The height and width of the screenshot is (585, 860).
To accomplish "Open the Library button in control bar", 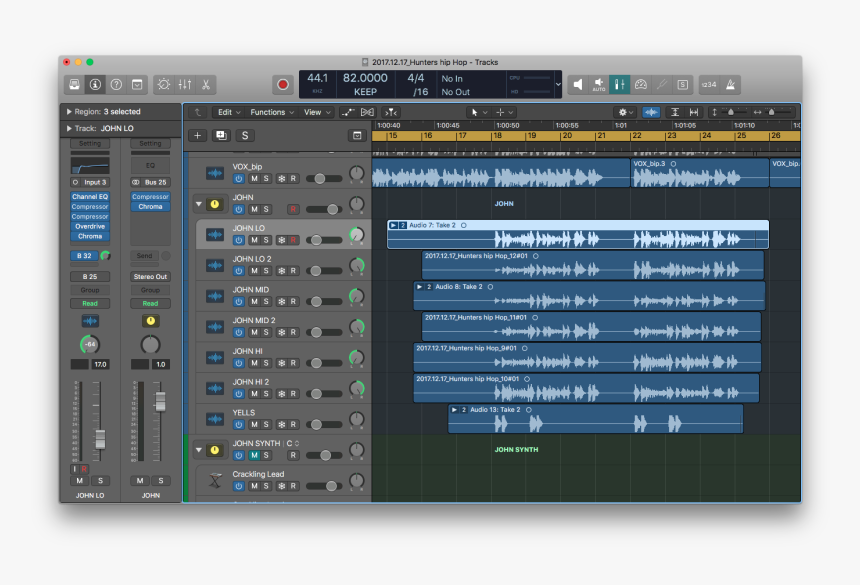I will [x=75, y=84].
